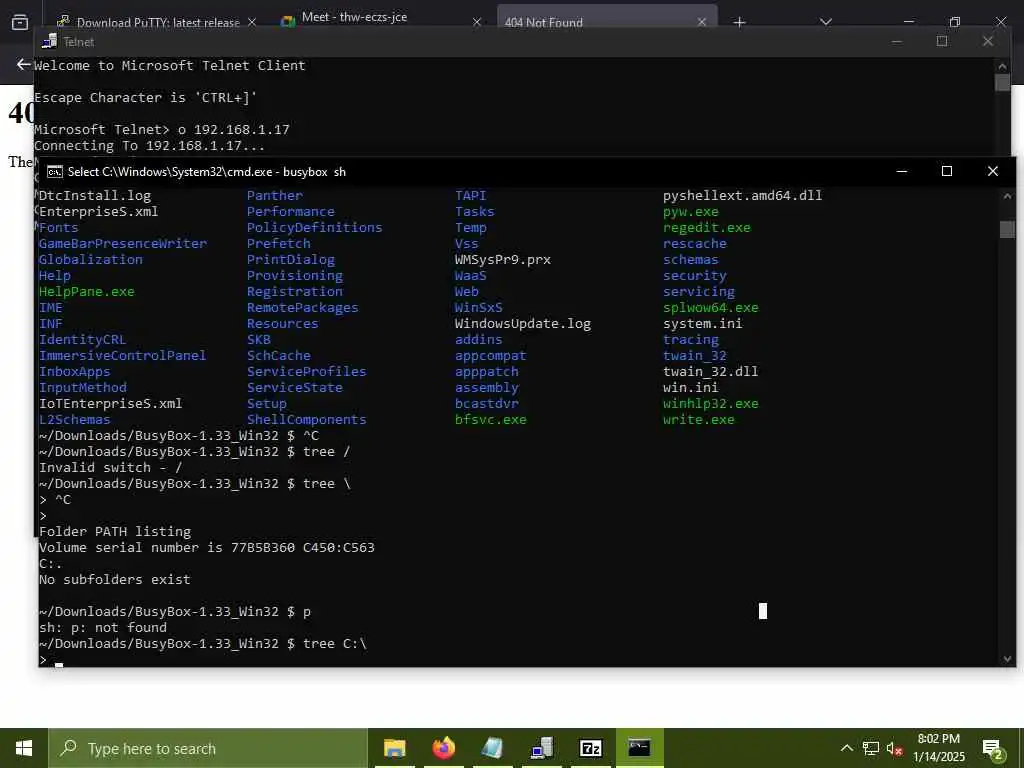Open the Firefox View icon in the browser
The image size is (1024, 768).
(20, 22)
